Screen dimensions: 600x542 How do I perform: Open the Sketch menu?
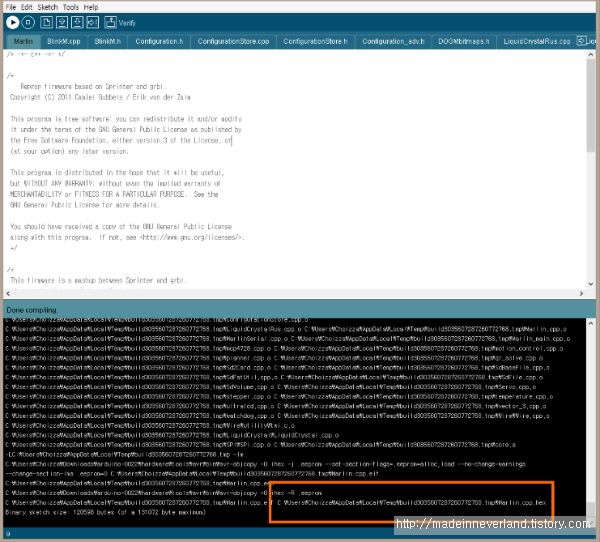point(47,7)
